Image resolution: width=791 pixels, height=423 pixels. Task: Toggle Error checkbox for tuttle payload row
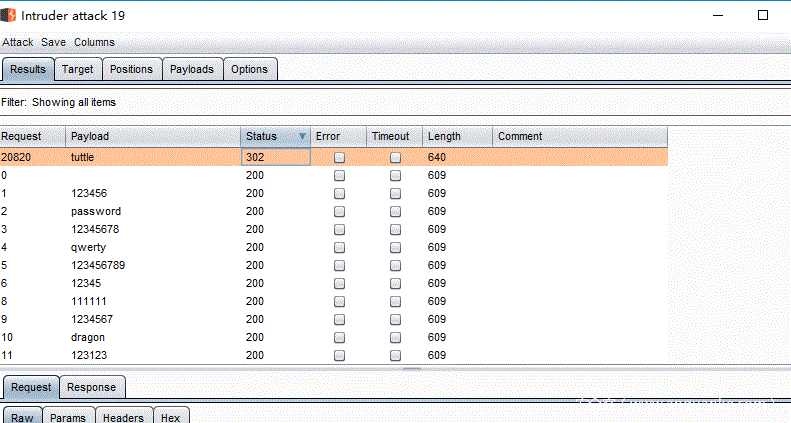tap(340, 158)
